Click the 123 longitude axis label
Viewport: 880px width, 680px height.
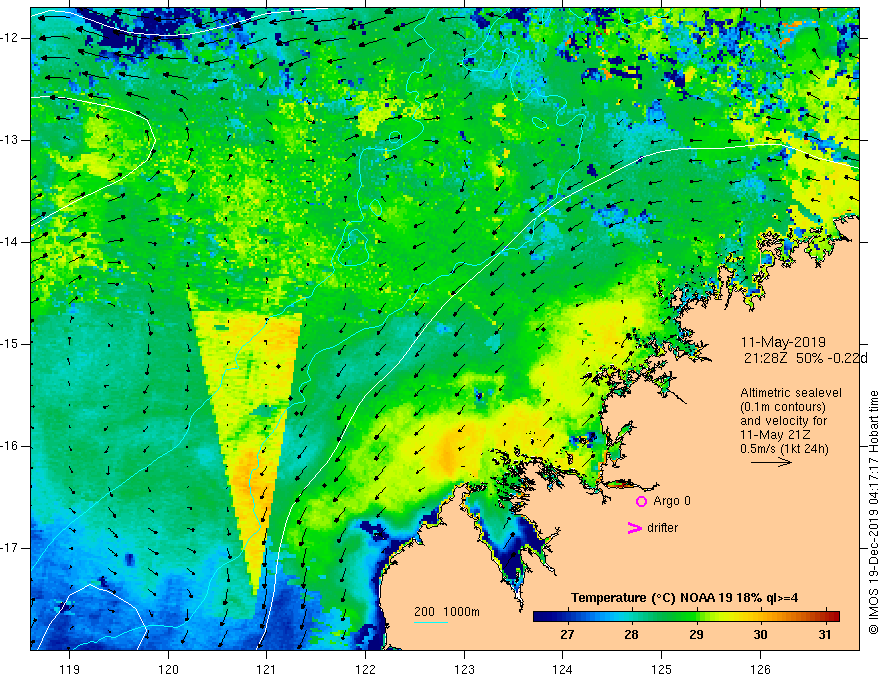click(464, 669)
